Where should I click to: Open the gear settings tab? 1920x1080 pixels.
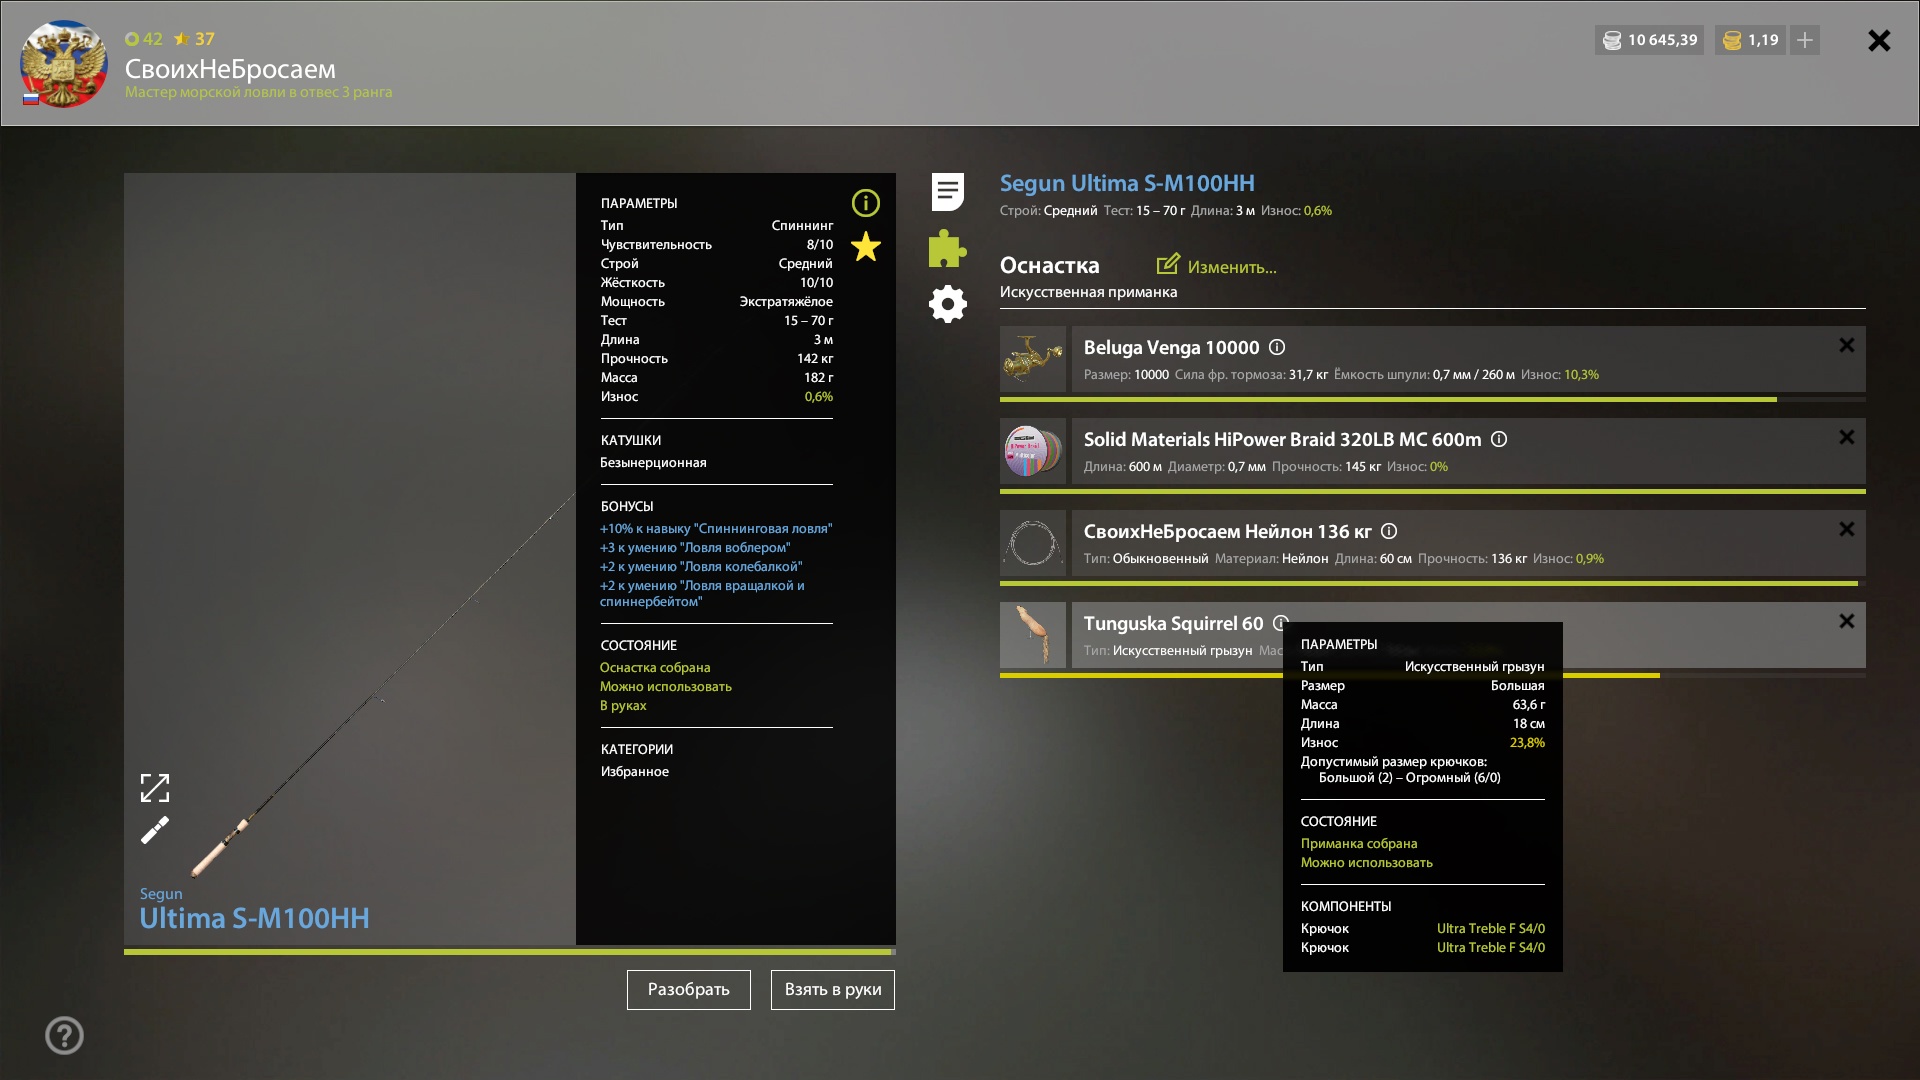947,304
